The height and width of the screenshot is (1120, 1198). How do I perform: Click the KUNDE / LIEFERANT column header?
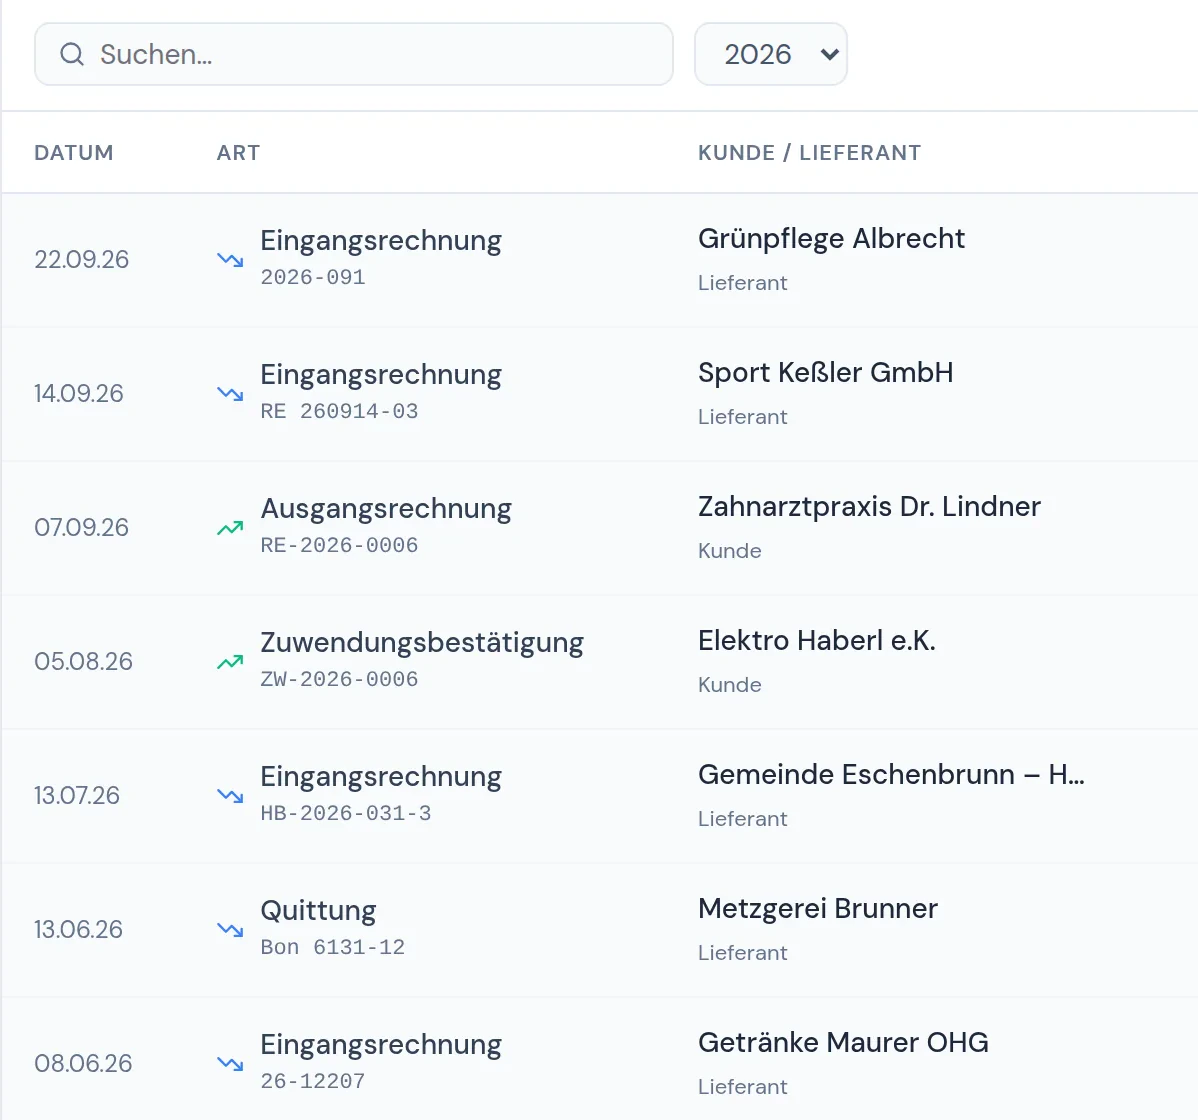point(809,153)
